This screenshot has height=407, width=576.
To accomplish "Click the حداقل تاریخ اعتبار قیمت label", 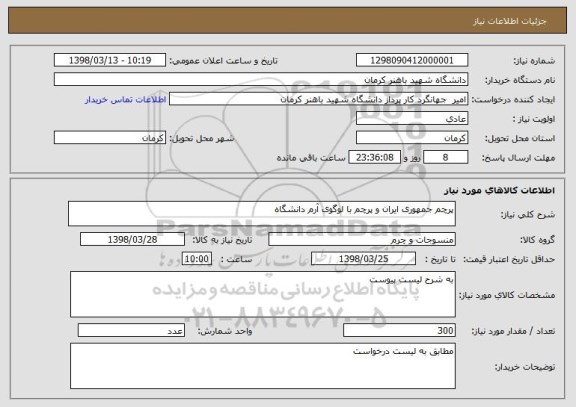I will point(509,259).
